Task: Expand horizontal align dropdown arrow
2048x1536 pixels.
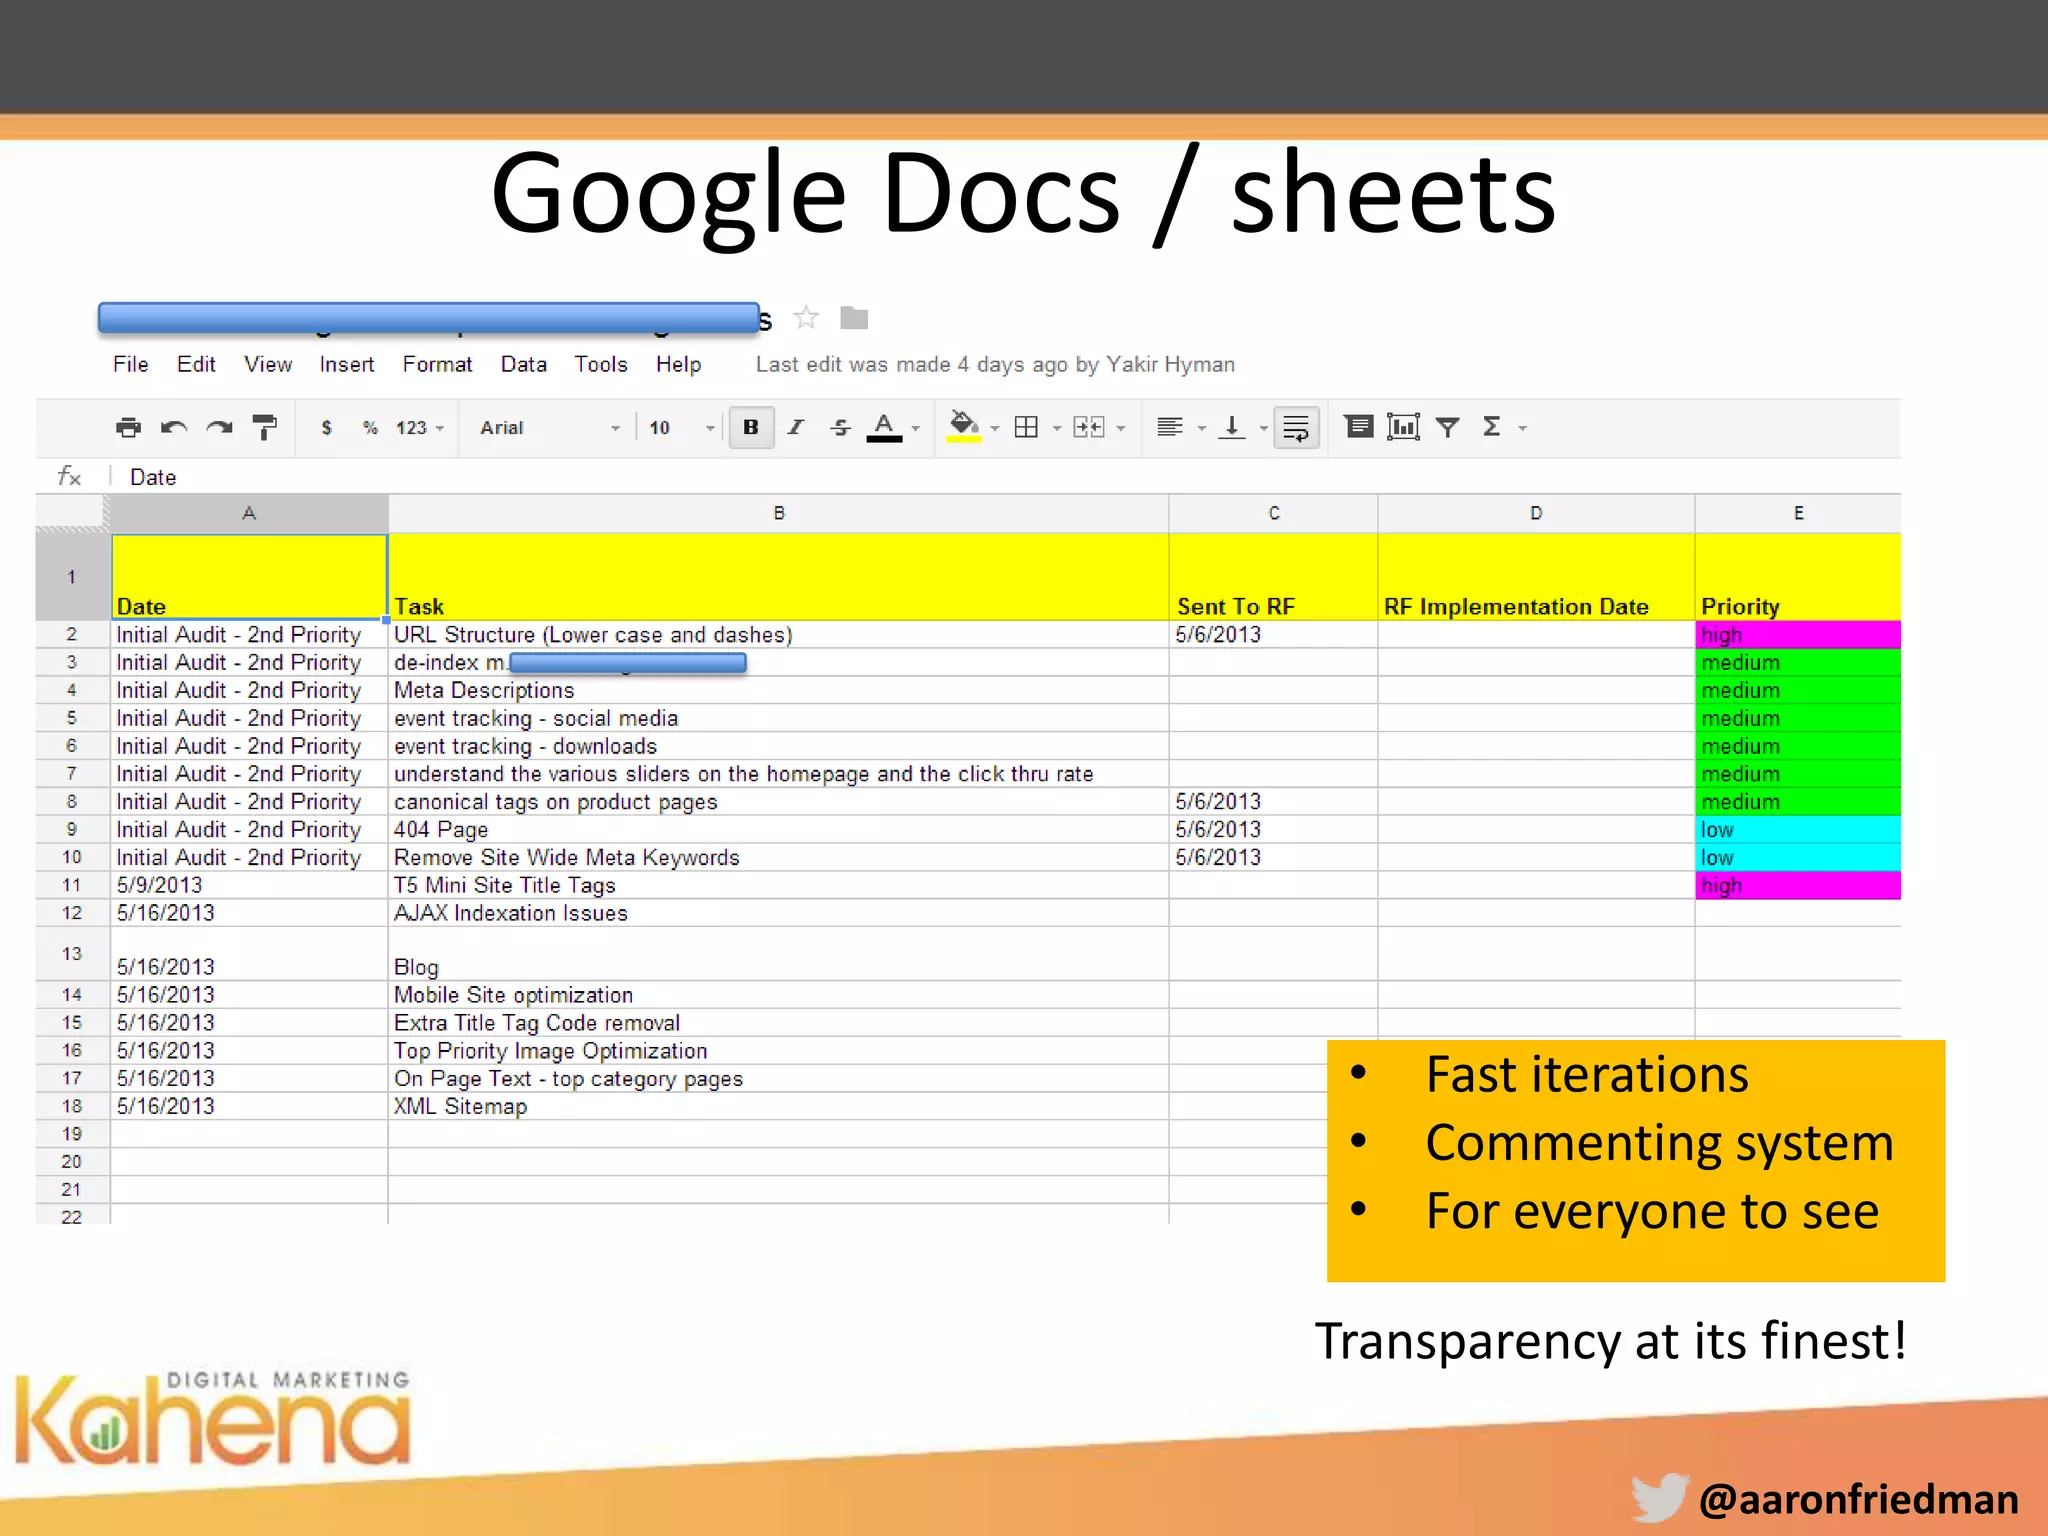Action: 1201,429
